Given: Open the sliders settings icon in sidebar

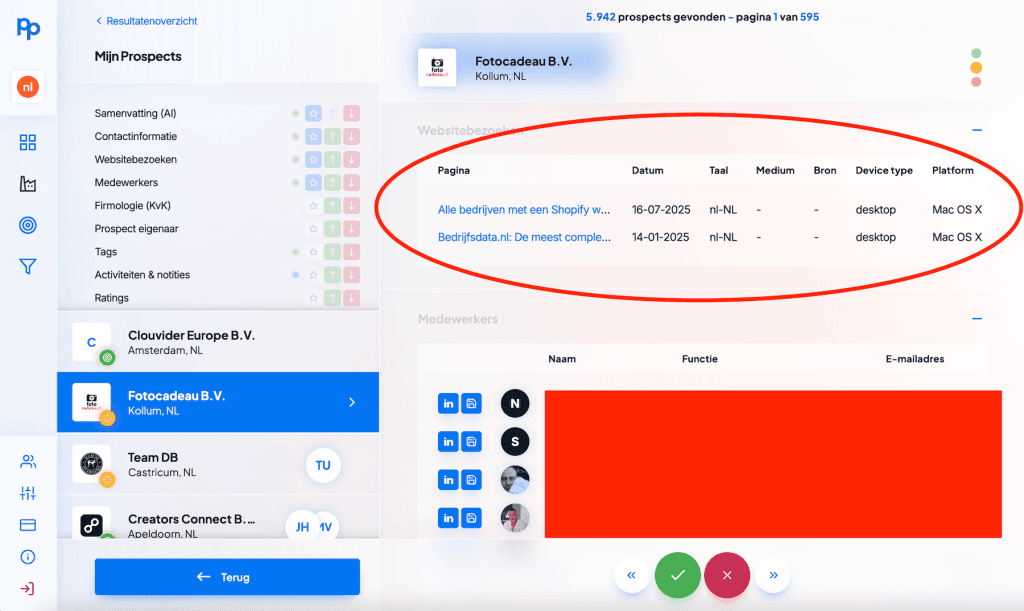Looking at the screenshot, I should point(28,493).
